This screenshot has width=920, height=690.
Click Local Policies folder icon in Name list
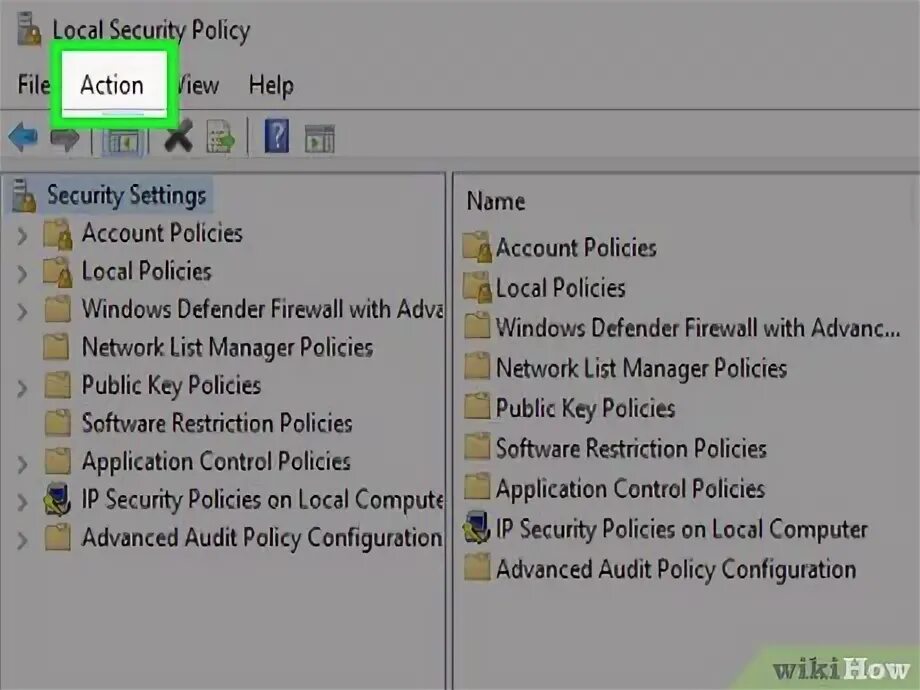[476, 288]
